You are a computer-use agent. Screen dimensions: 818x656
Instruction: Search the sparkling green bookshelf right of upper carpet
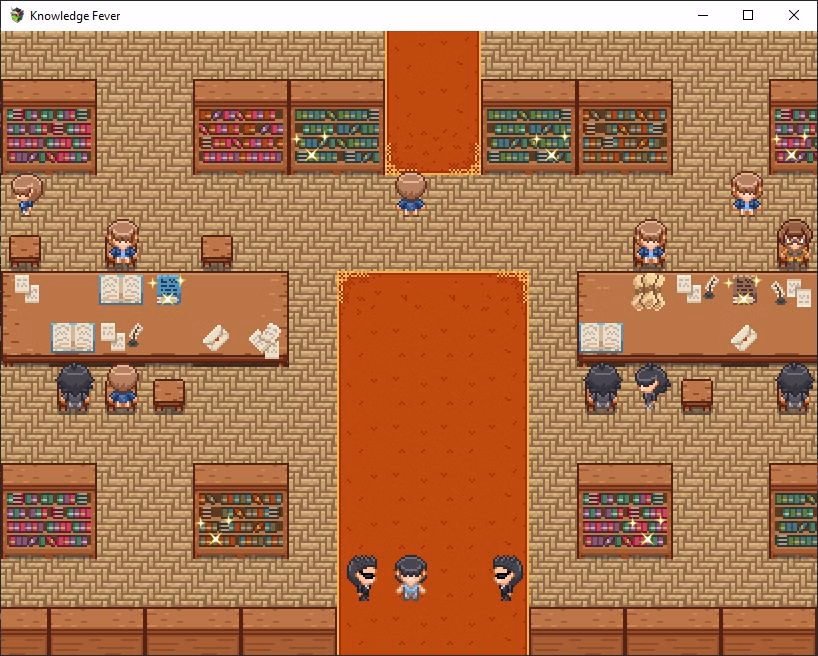coord(528,127)
